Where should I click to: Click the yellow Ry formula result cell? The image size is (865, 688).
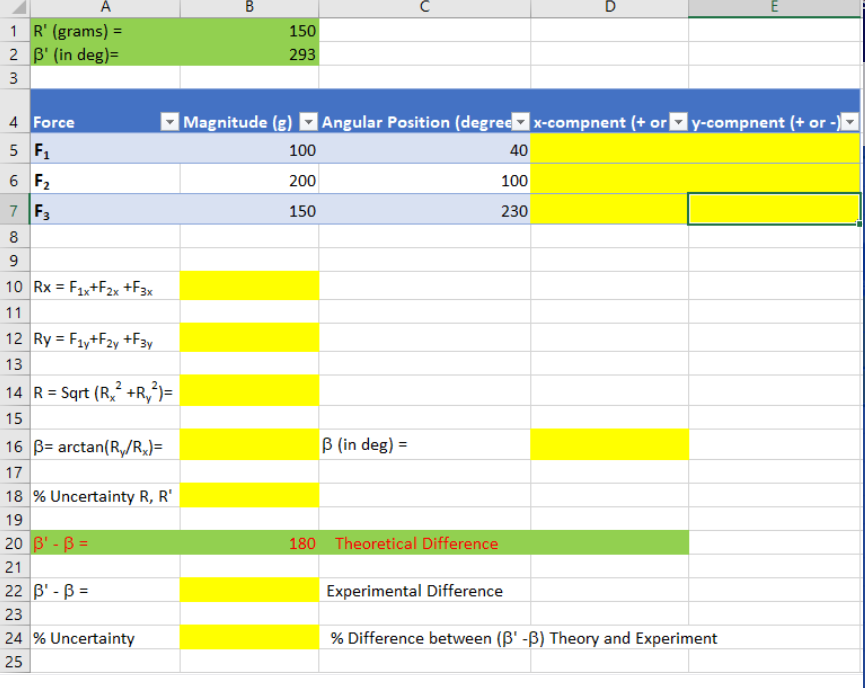point(250,338)
